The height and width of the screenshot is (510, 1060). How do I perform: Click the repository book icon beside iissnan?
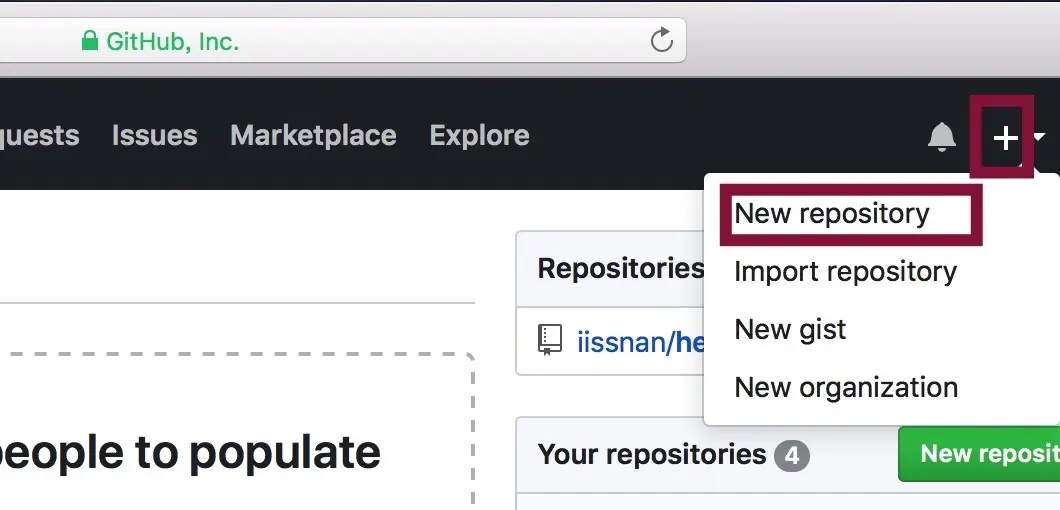coord(550,340)
